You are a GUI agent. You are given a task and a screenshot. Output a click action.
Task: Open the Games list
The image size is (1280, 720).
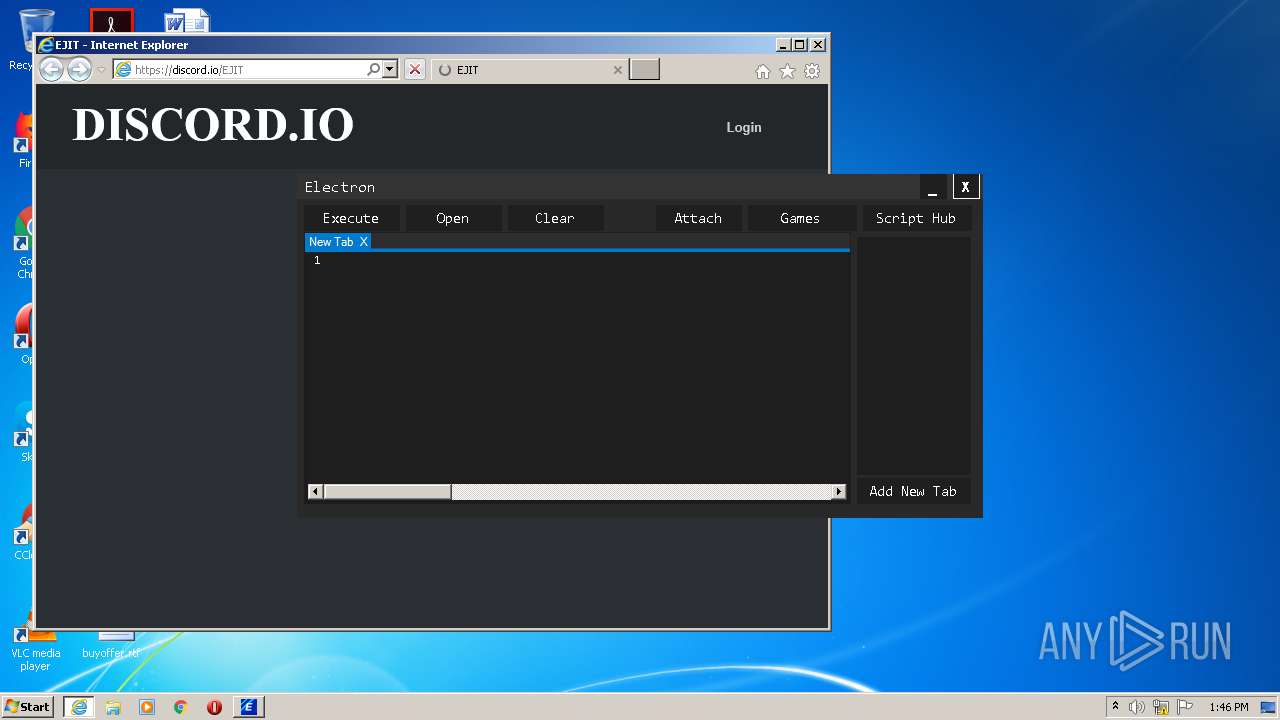click(x=800, y=218)
